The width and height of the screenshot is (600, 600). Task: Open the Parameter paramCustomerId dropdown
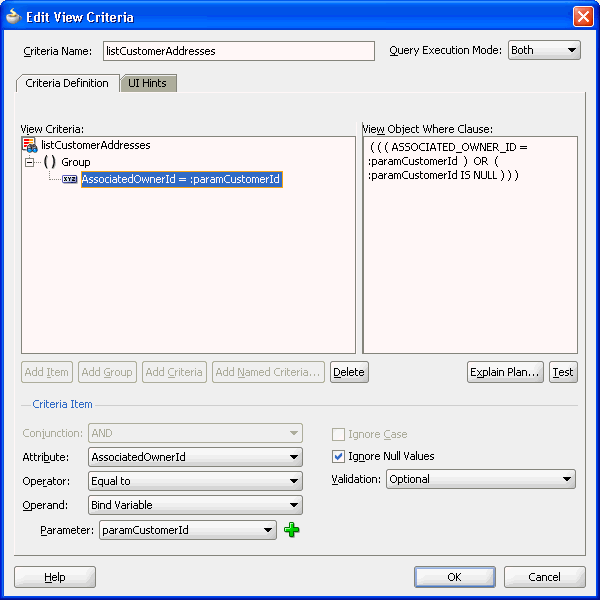coord(188,530)
